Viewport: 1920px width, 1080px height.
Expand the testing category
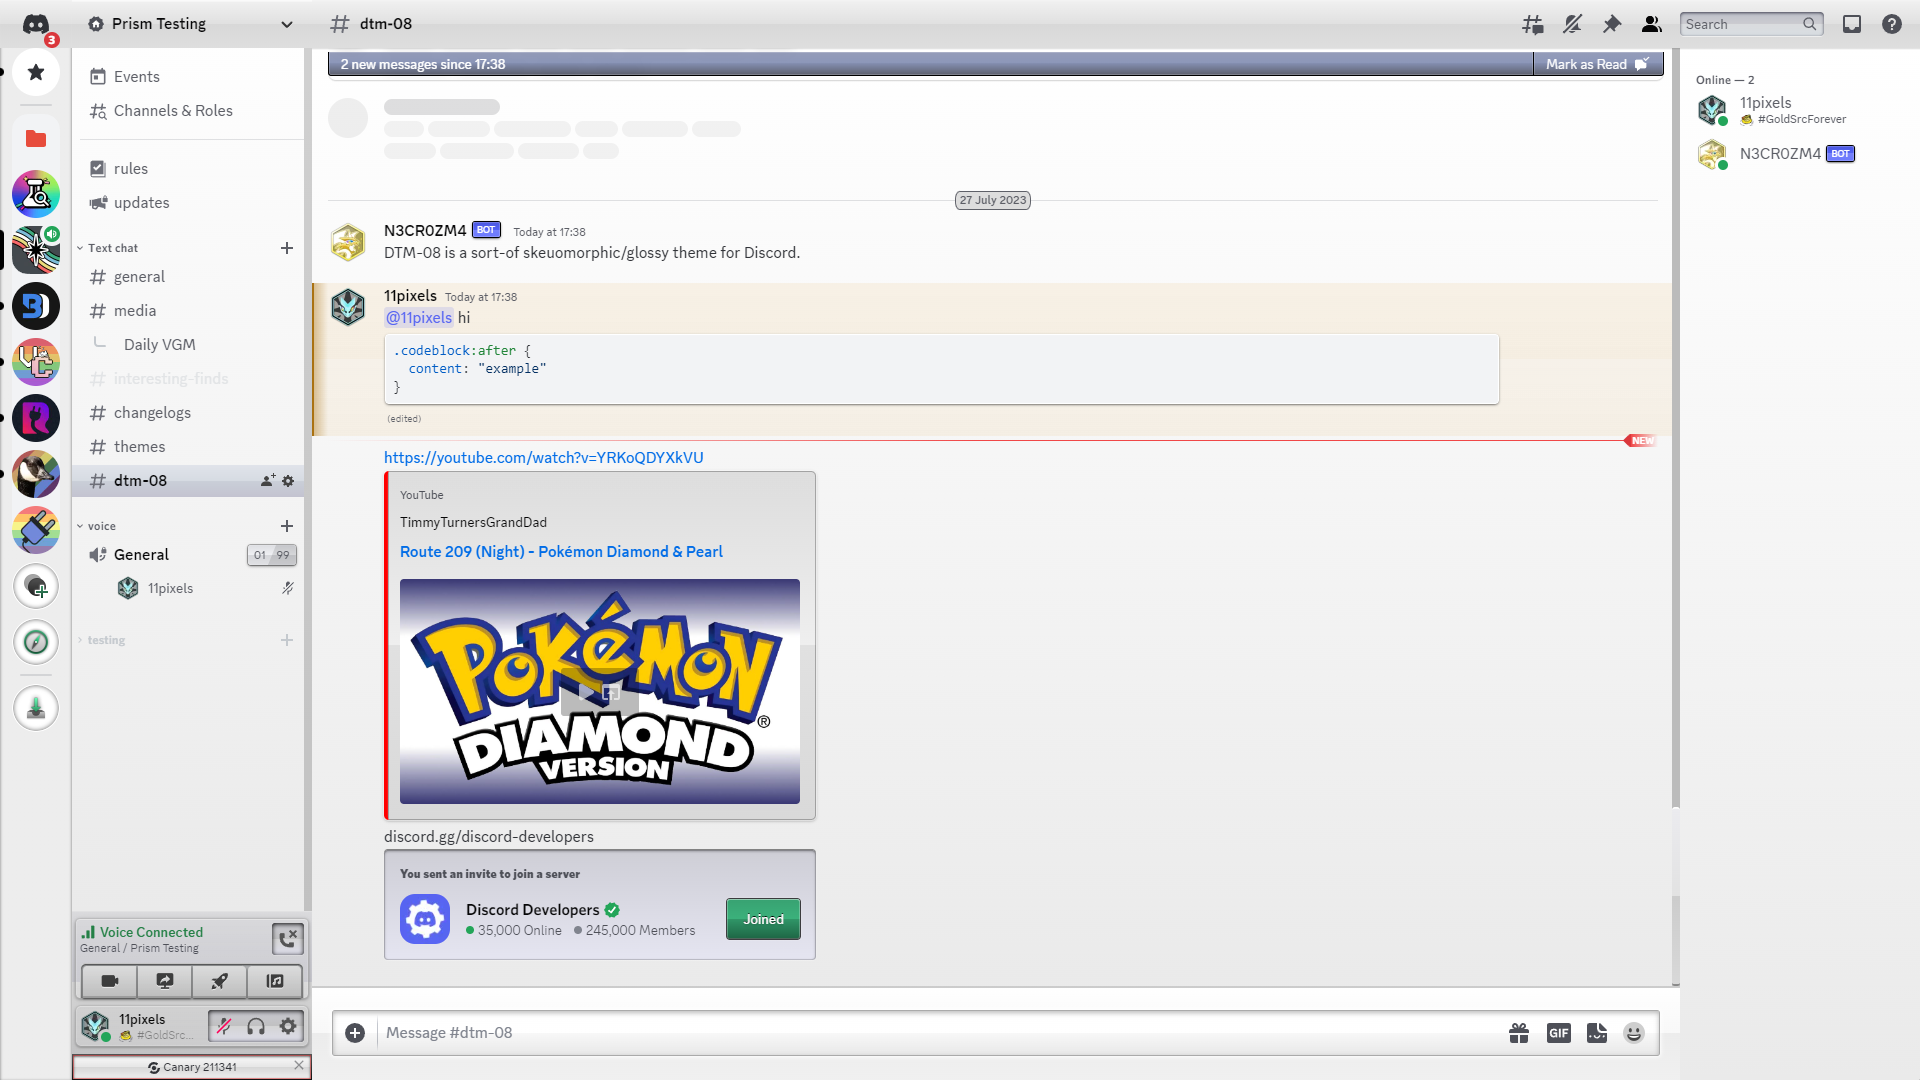[106, 640]
